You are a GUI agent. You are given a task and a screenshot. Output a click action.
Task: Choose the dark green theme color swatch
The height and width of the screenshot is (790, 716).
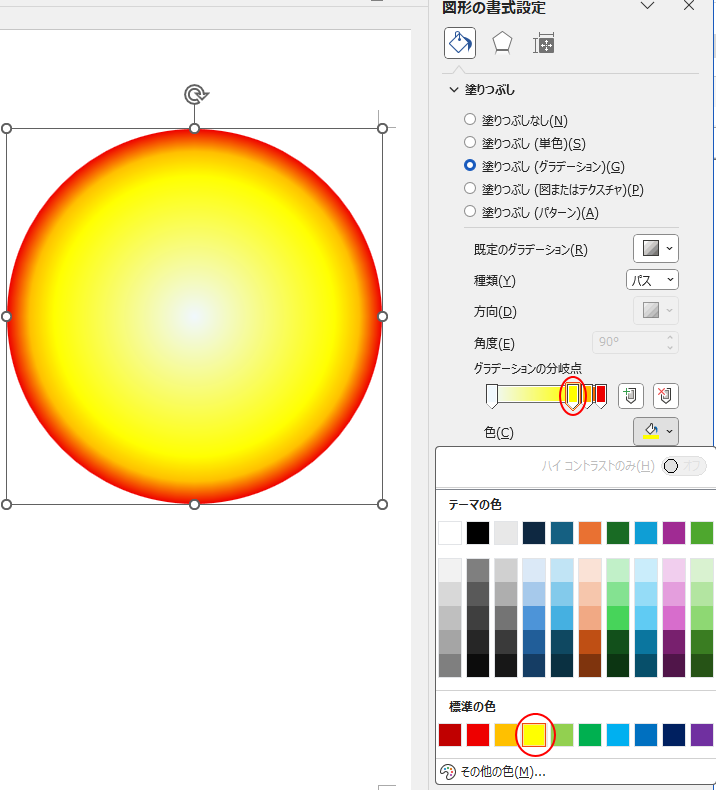(618, 533)
